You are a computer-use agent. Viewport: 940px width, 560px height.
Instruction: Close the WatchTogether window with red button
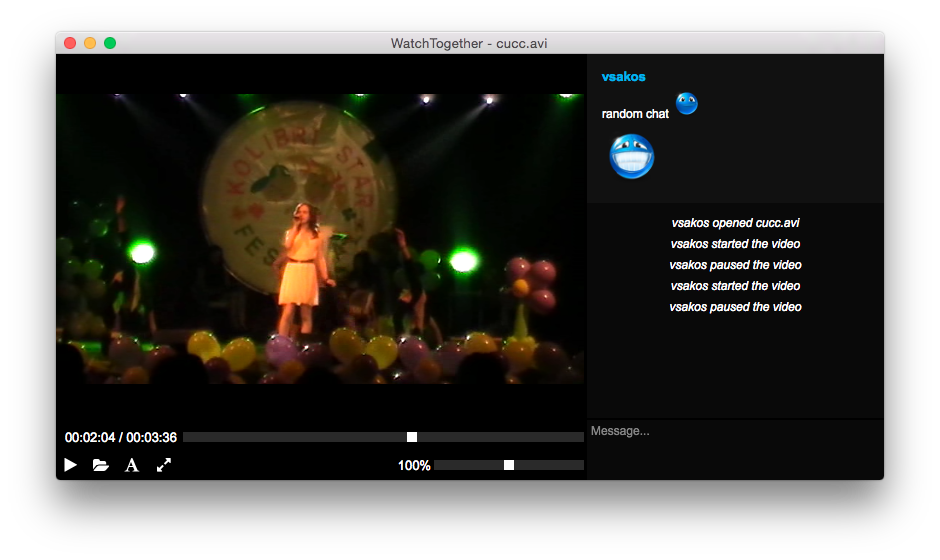[70, 43]
